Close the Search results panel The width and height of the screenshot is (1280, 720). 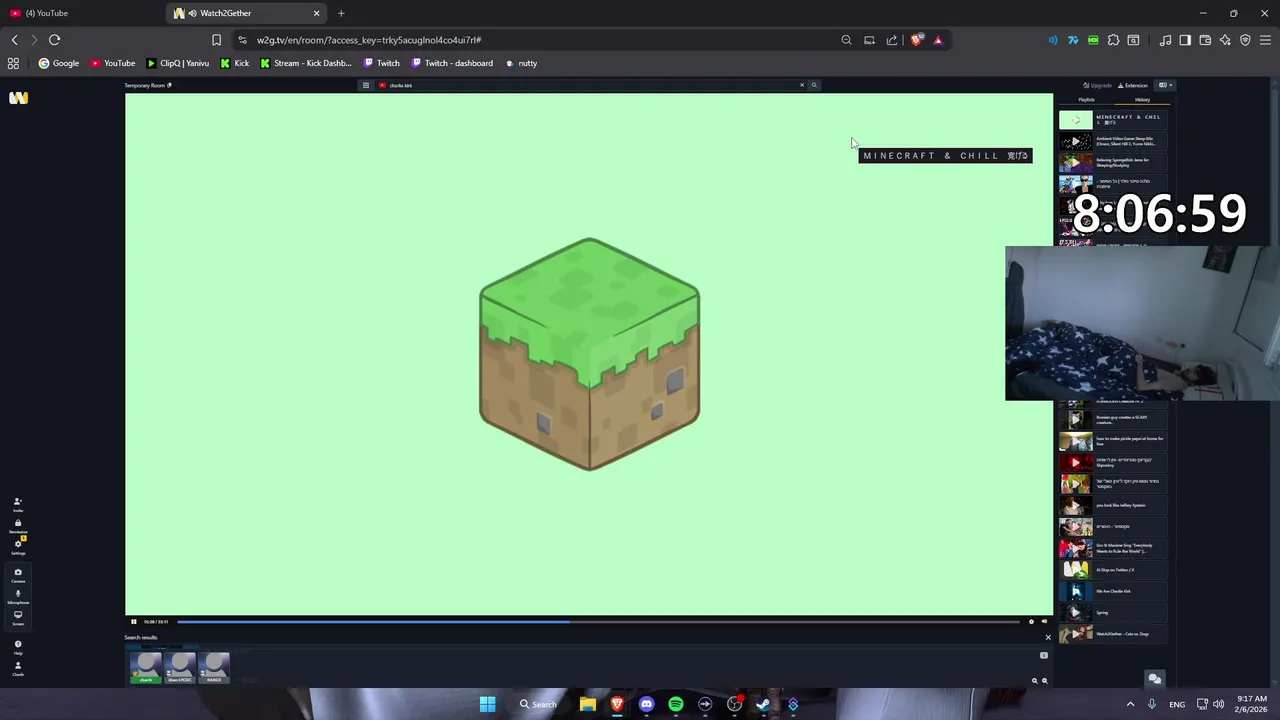[x=1048, y=637]
